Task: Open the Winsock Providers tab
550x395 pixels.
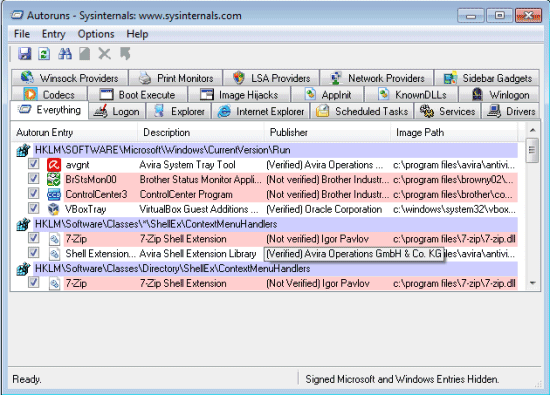Action: (x=69, y=78)
